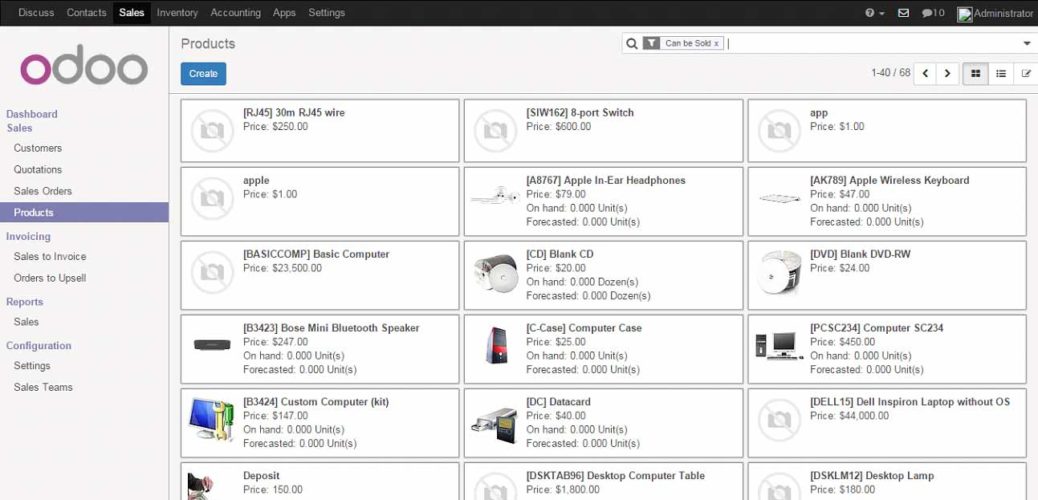Open the app product card

click(887, 130)
